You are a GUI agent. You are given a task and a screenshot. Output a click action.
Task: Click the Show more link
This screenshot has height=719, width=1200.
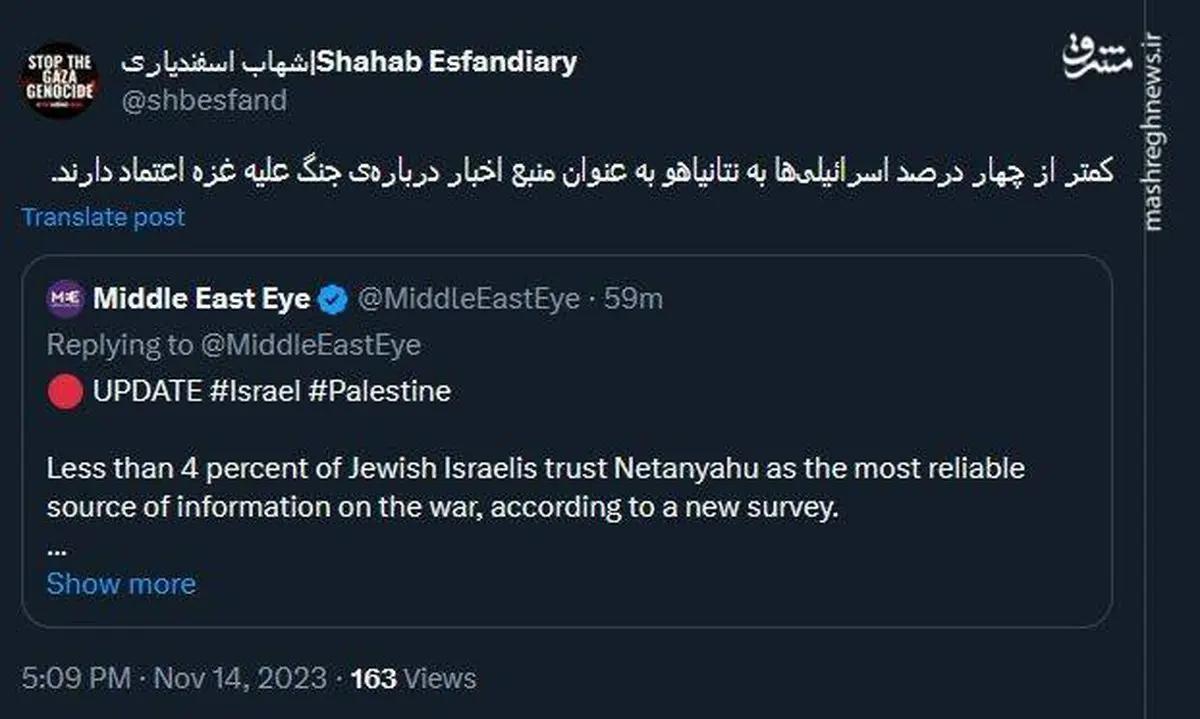coord(121,583)
